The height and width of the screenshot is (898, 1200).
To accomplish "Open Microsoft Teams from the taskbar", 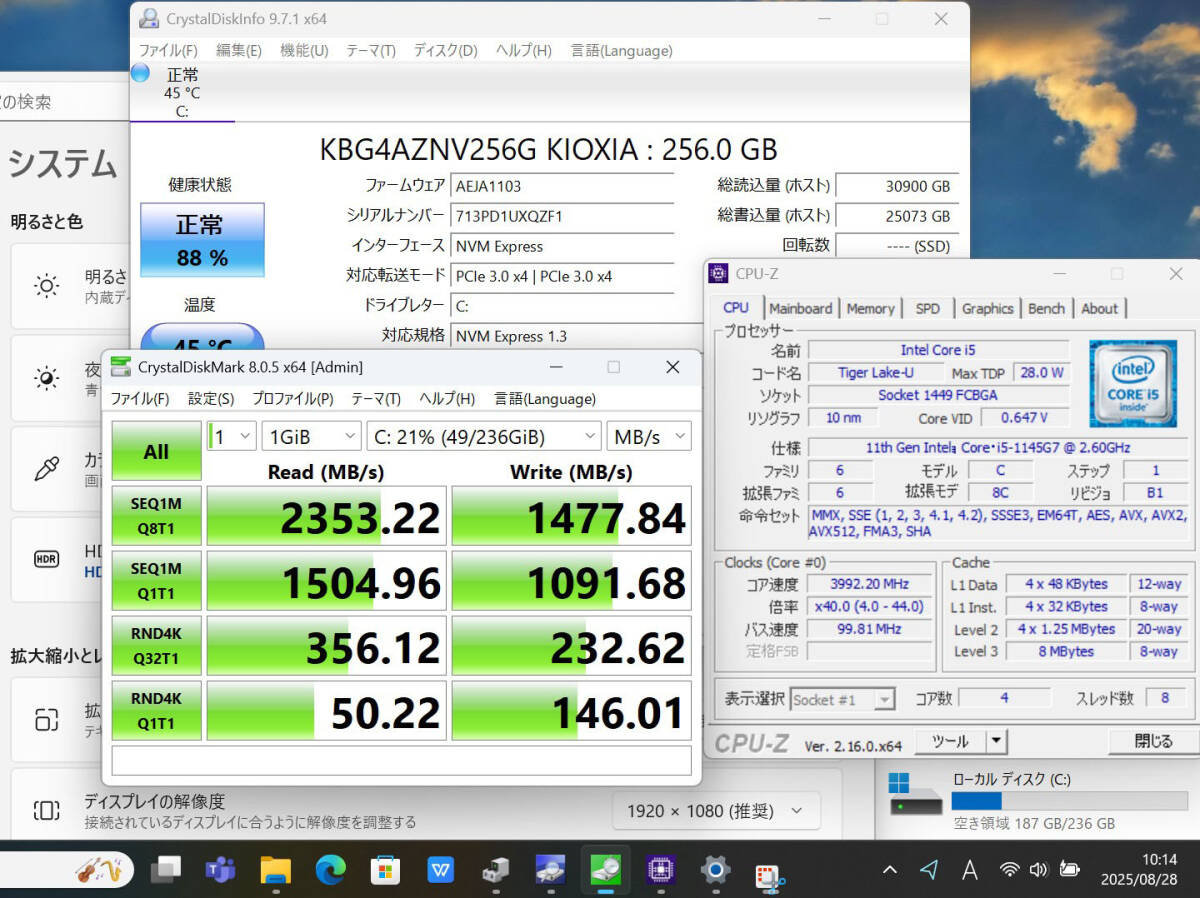I will coord(220,870).
